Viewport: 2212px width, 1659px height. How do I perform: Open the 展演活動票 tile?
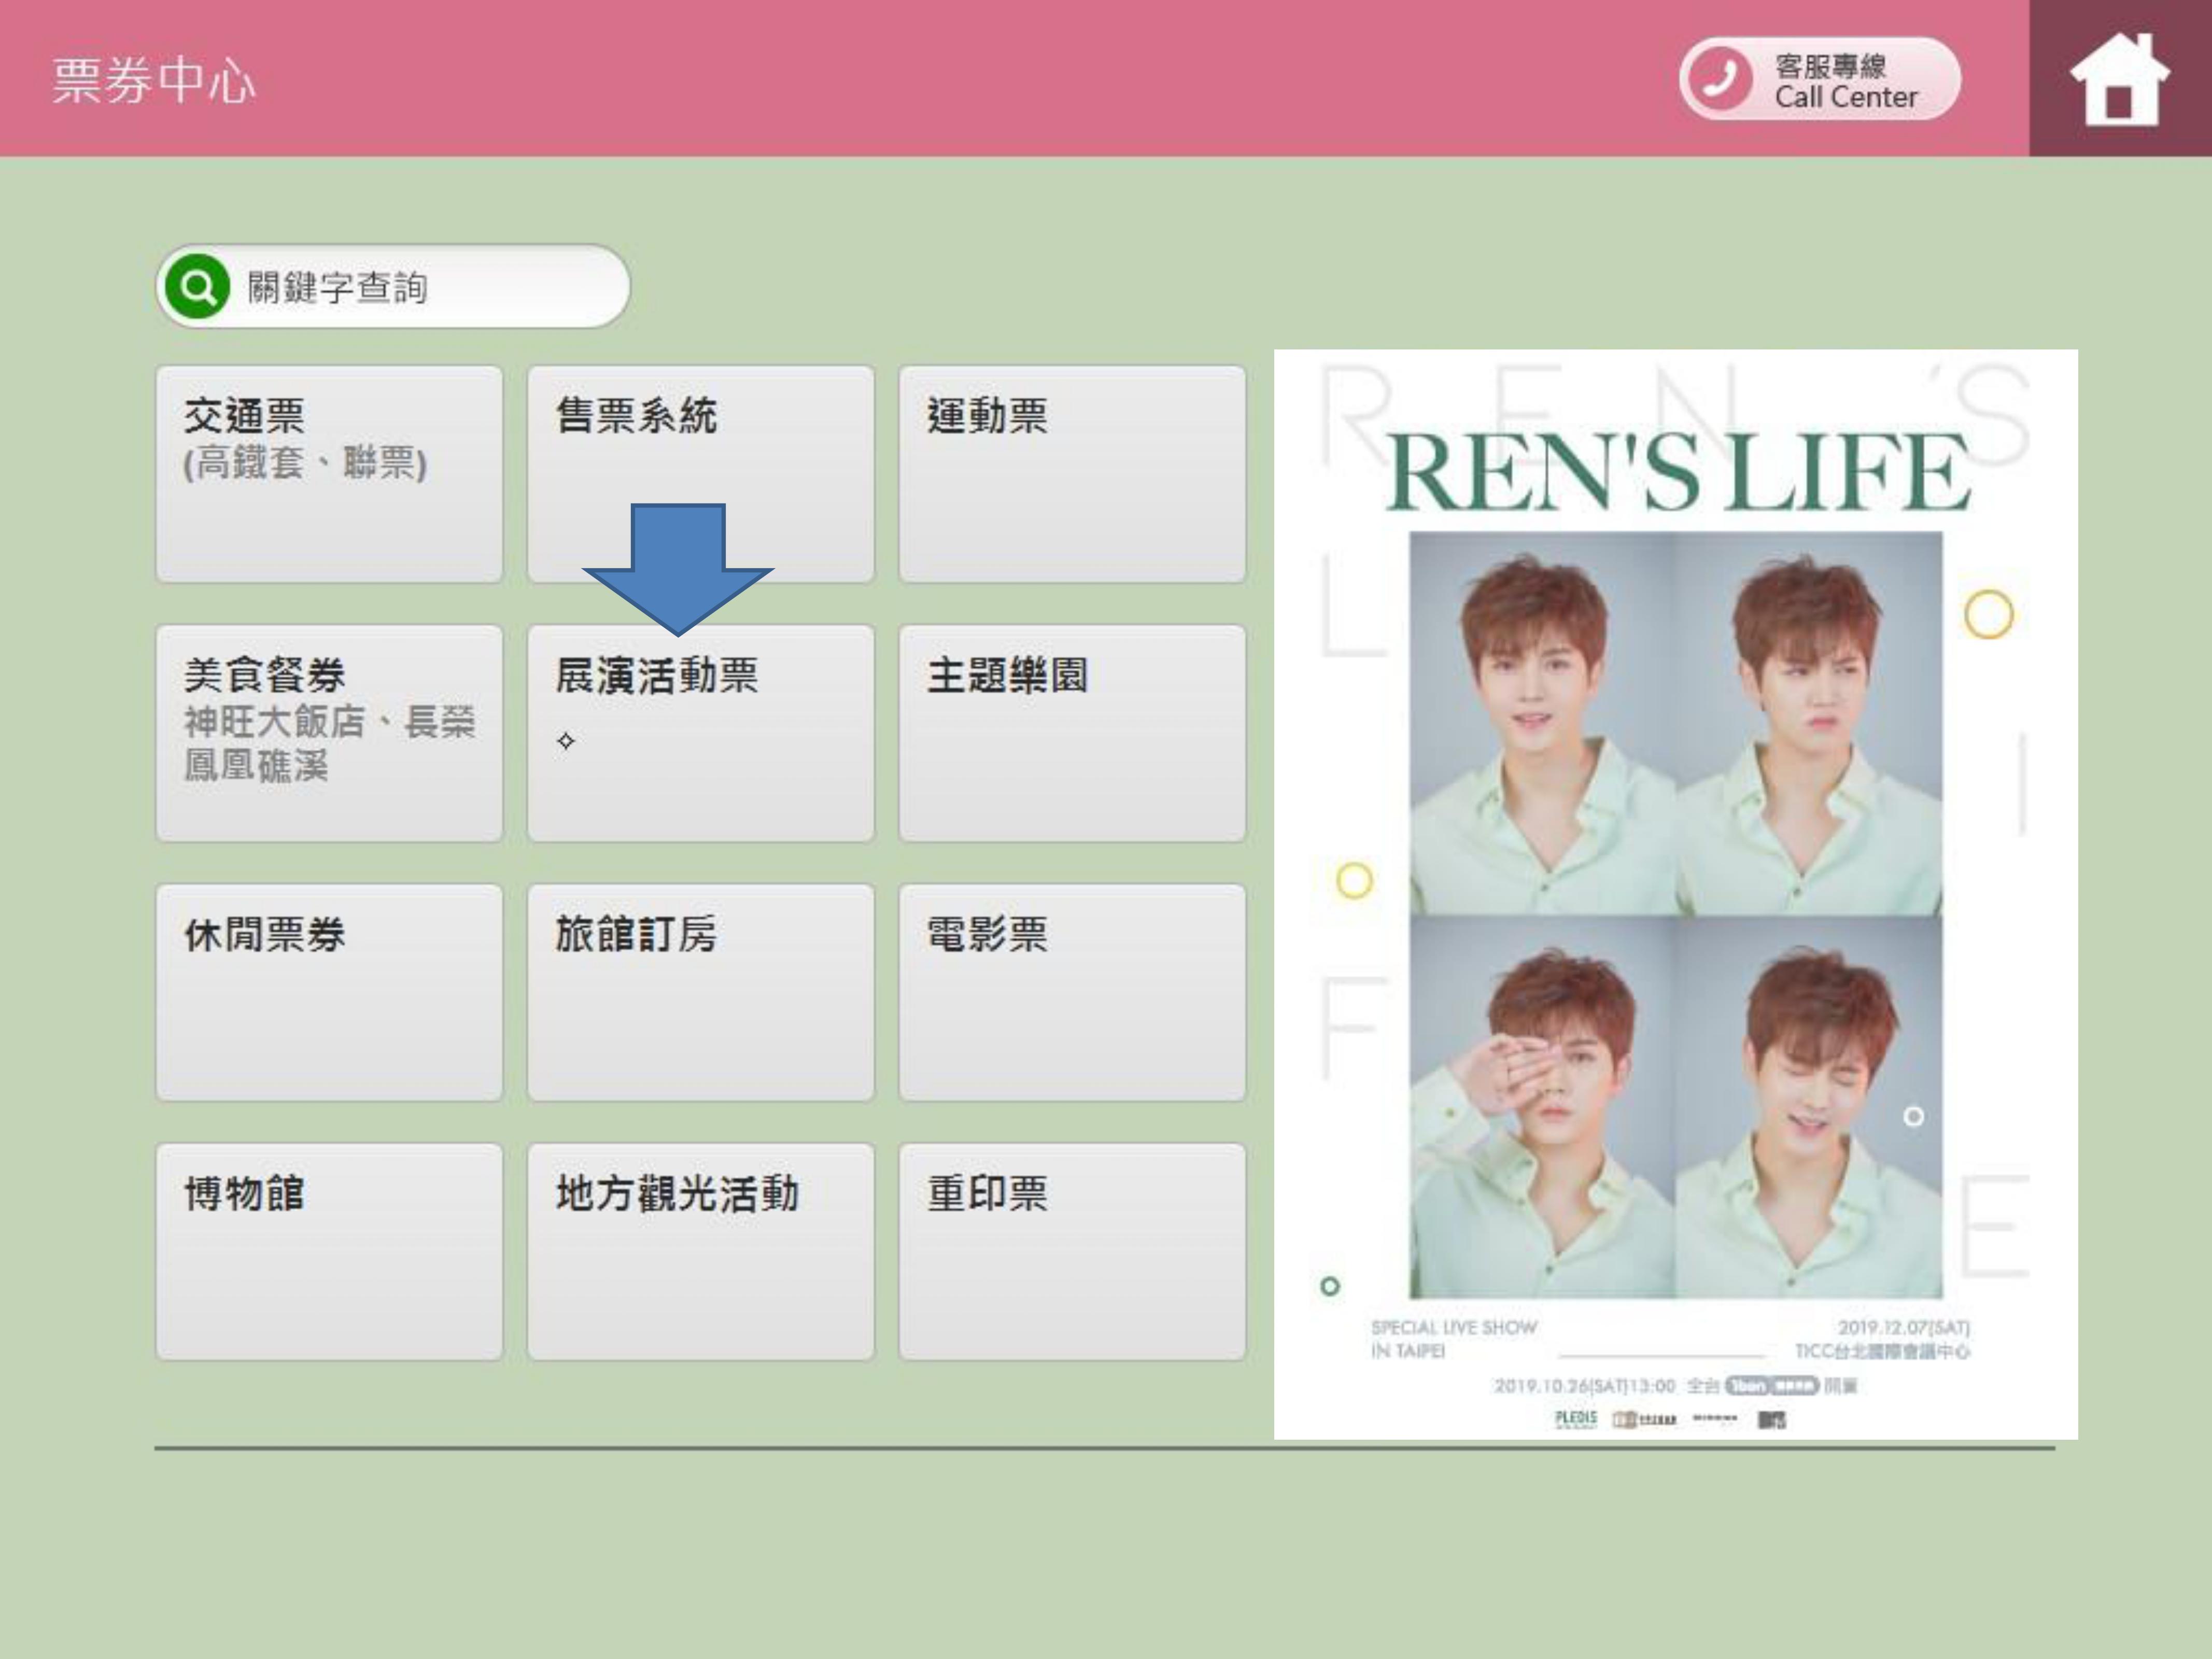[x=701, y=733]
